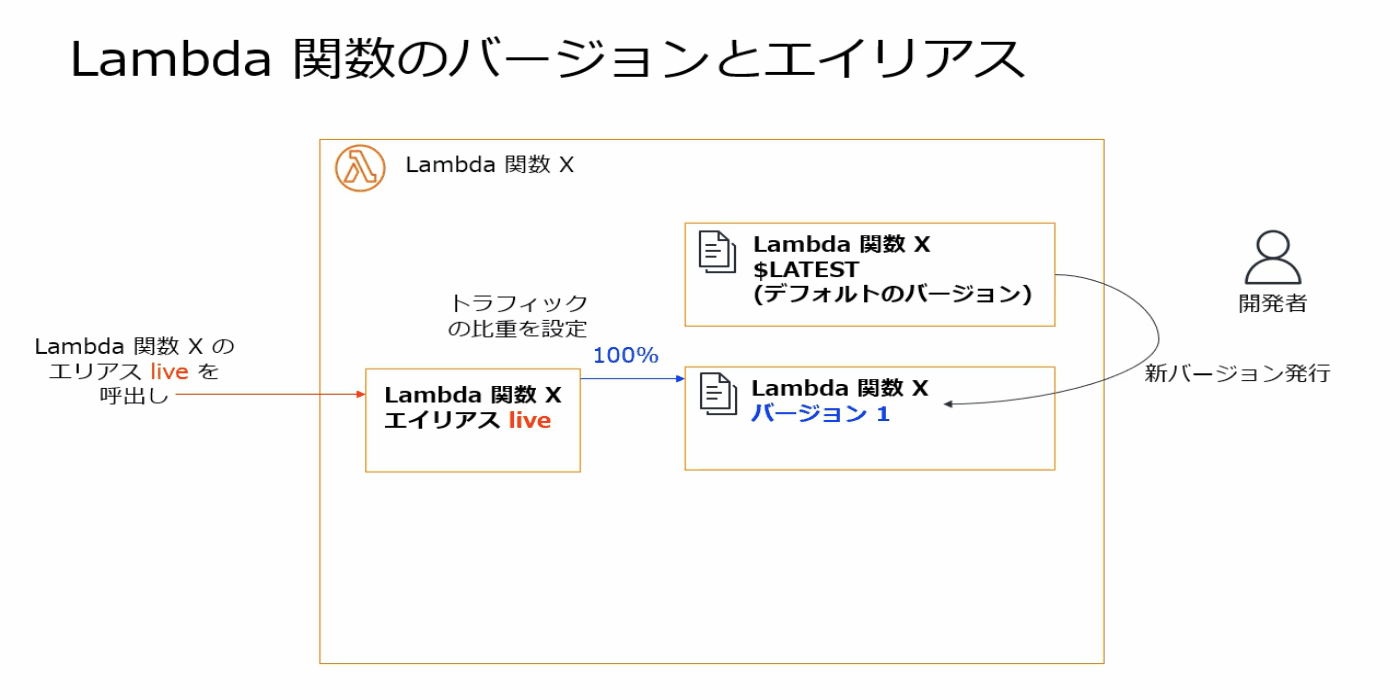
Task: Select the (デフォルトのバージョン) text
Action: pos(892,295)
